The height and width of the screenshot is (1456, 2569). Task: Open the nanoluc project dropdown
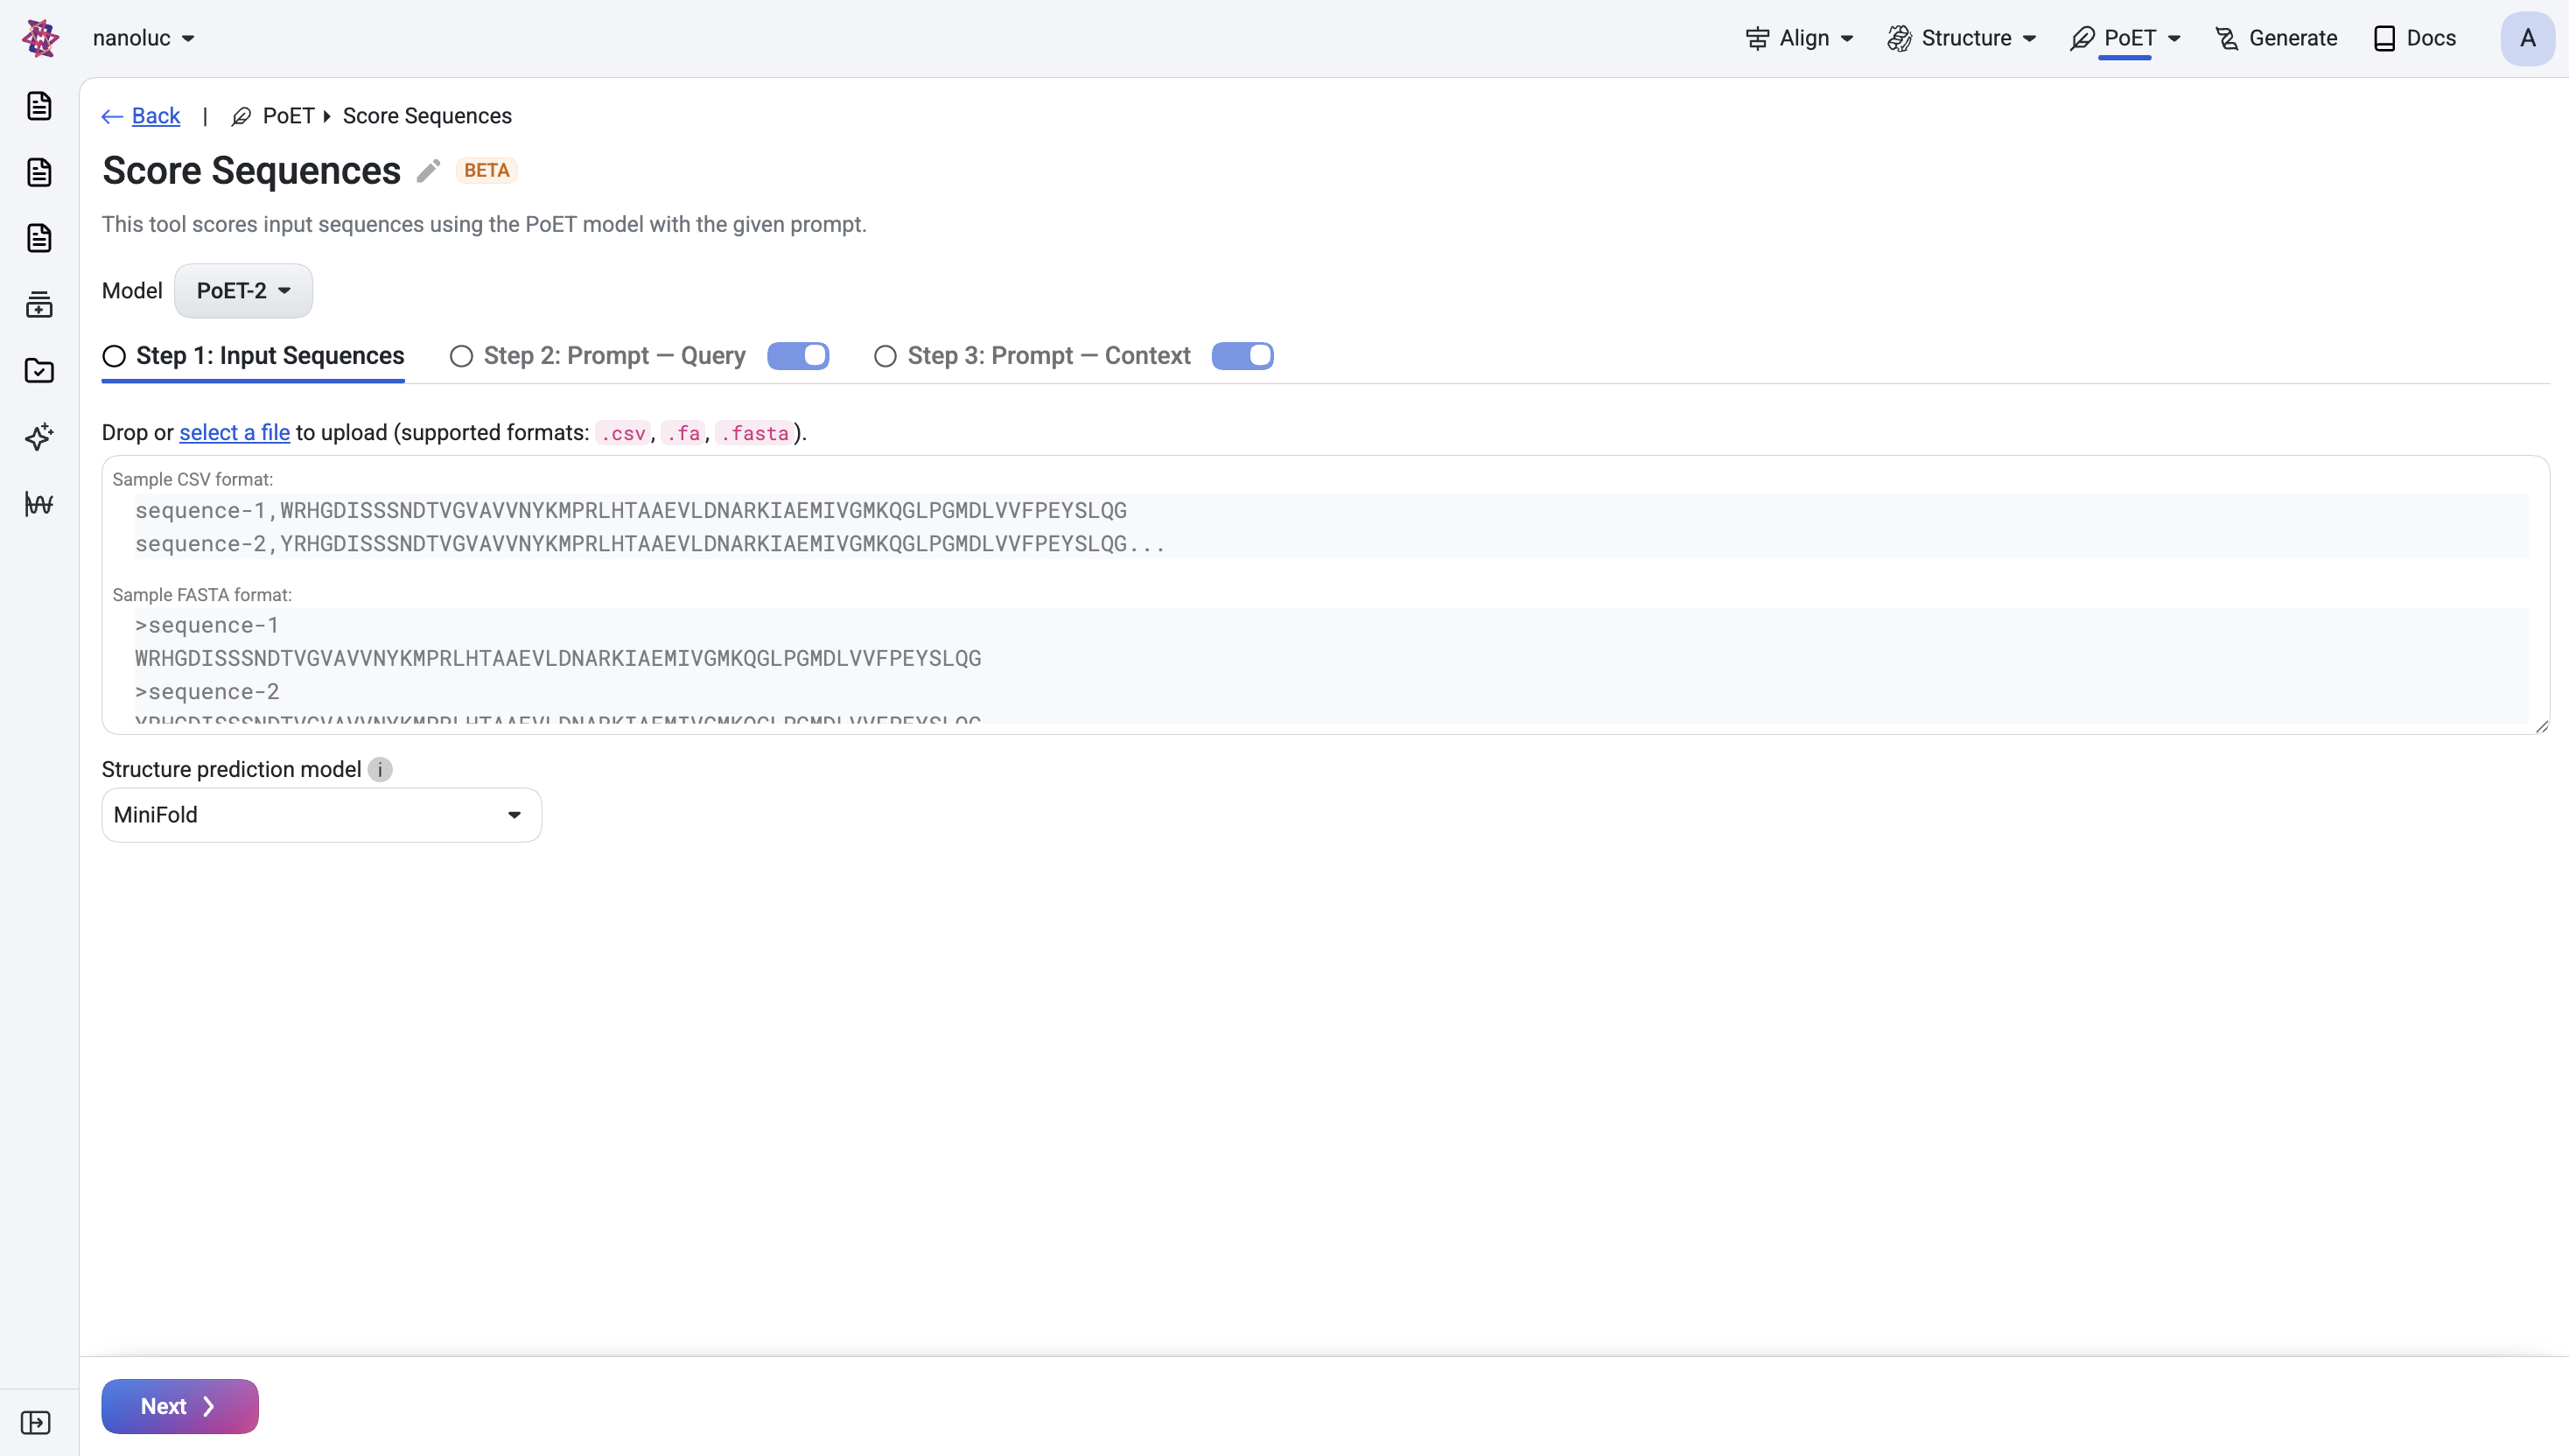coord(143,38)
